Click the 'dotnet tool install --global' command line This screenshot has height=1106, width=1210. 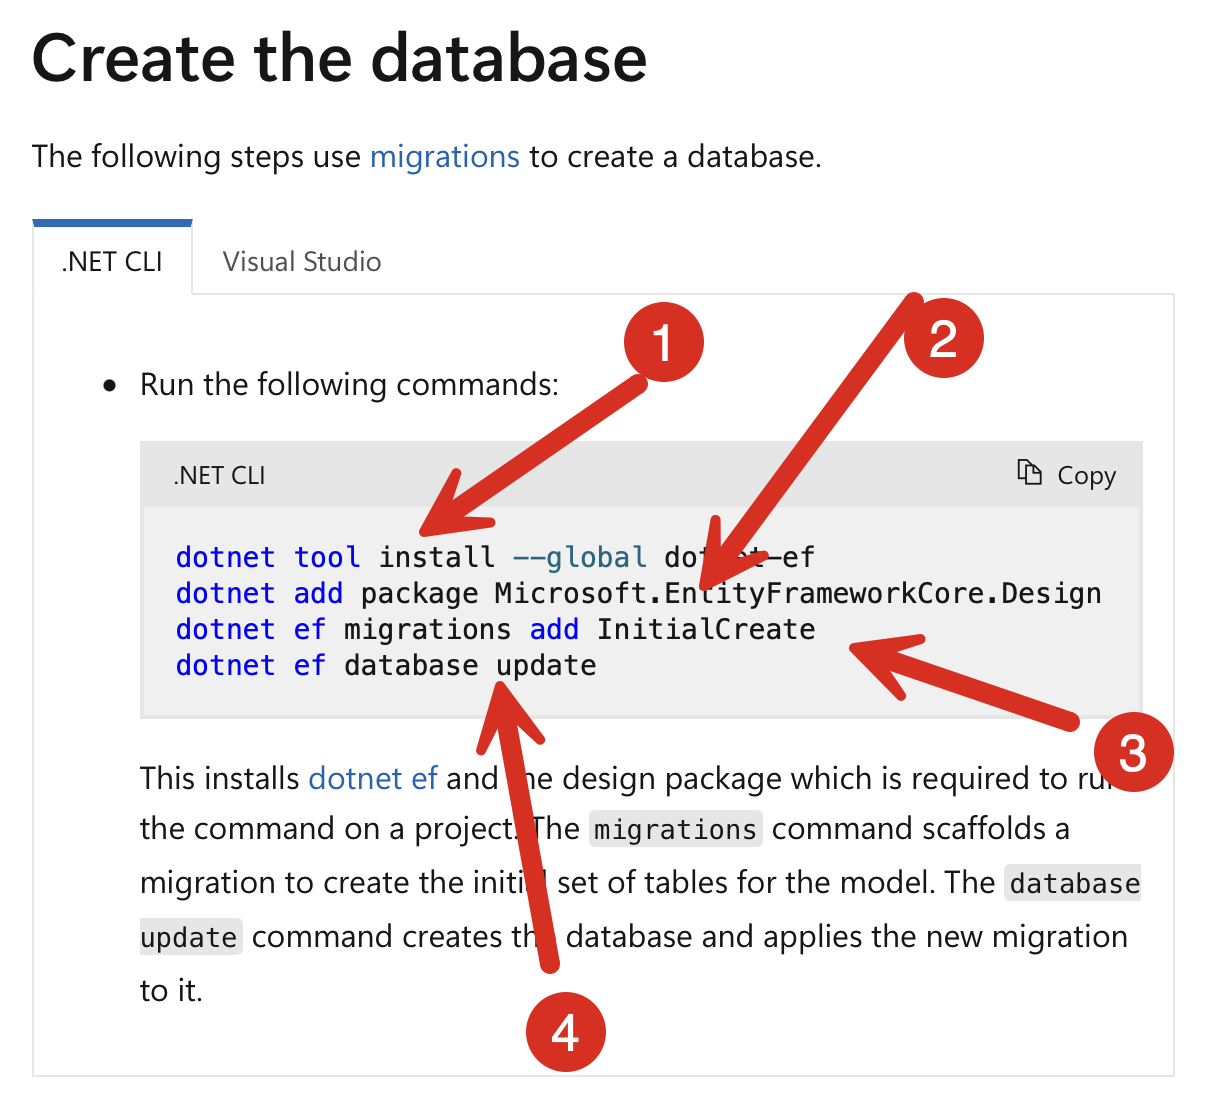pyautogui.click(x=494, y=557)
